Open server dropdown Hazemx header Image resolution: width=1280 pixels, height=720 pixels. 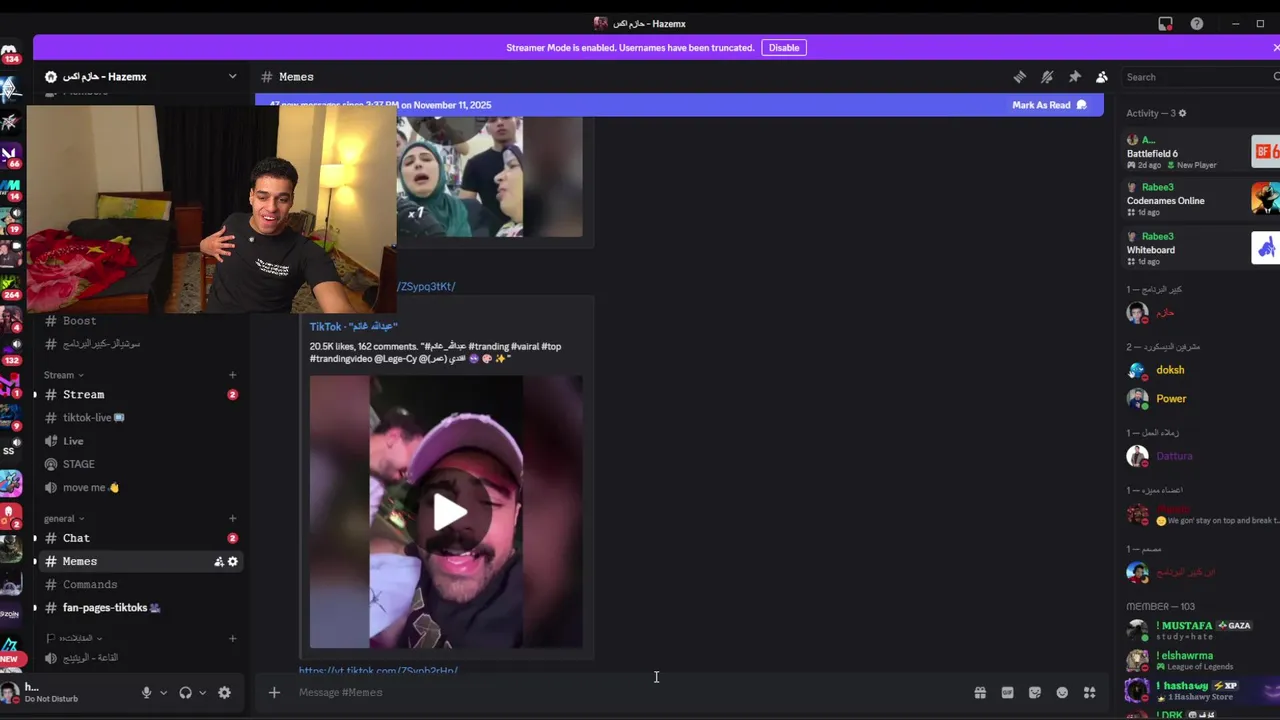point(141,76)
